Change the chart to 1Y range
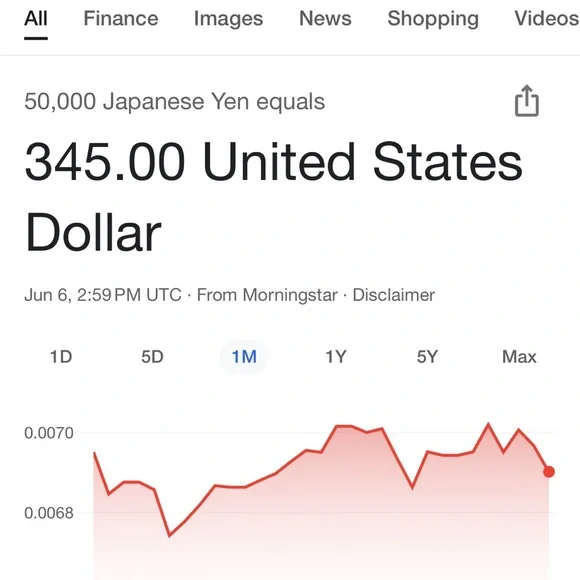This screenshot has height=580, width=580. [335, 357]
